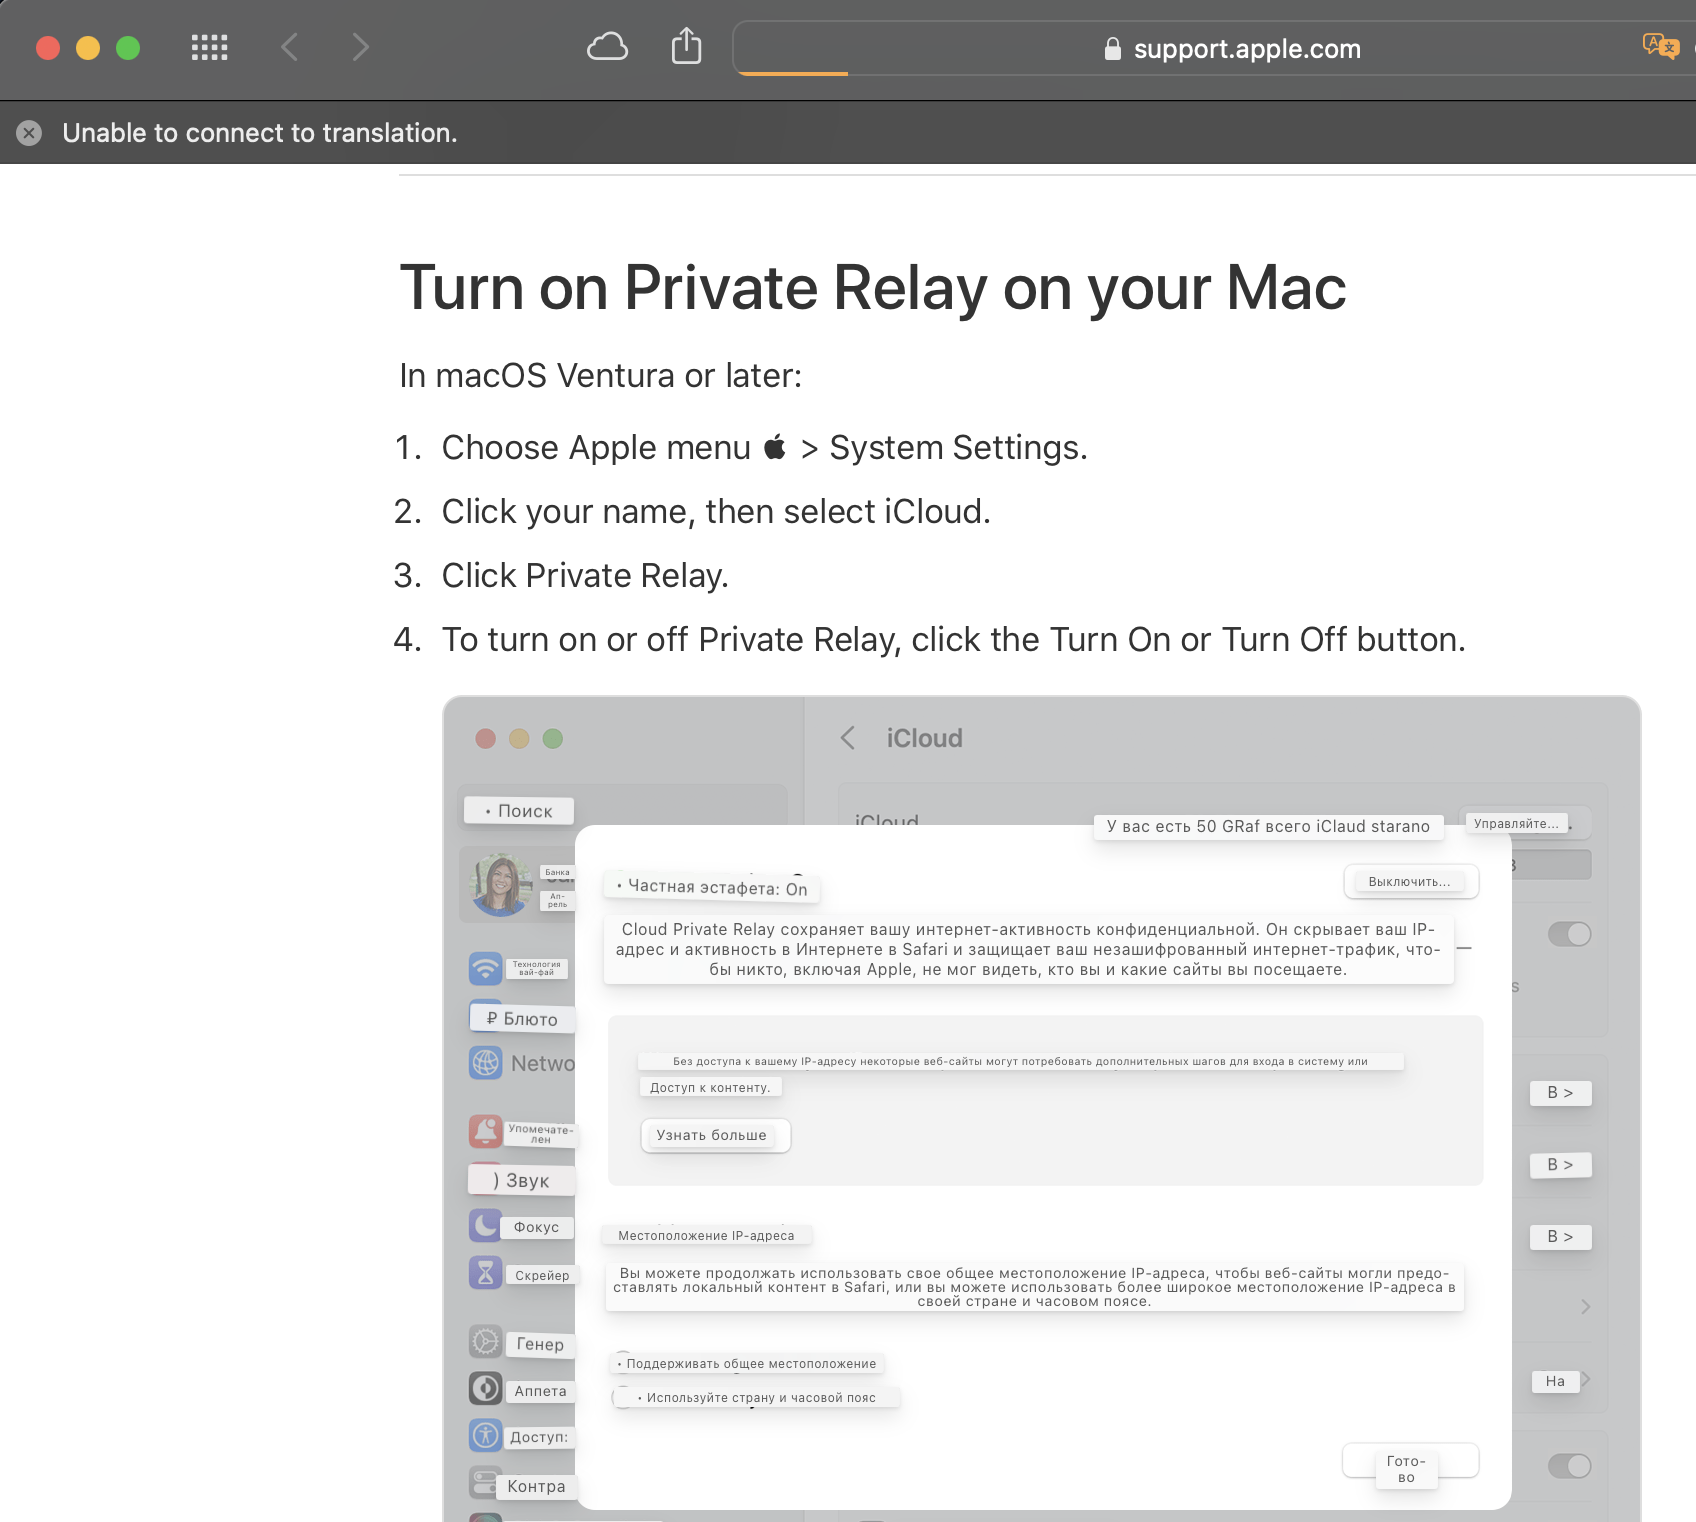
Task: Select the profile photo in settings sidebar
Action: pyautogui.click(x=503, y=885)
